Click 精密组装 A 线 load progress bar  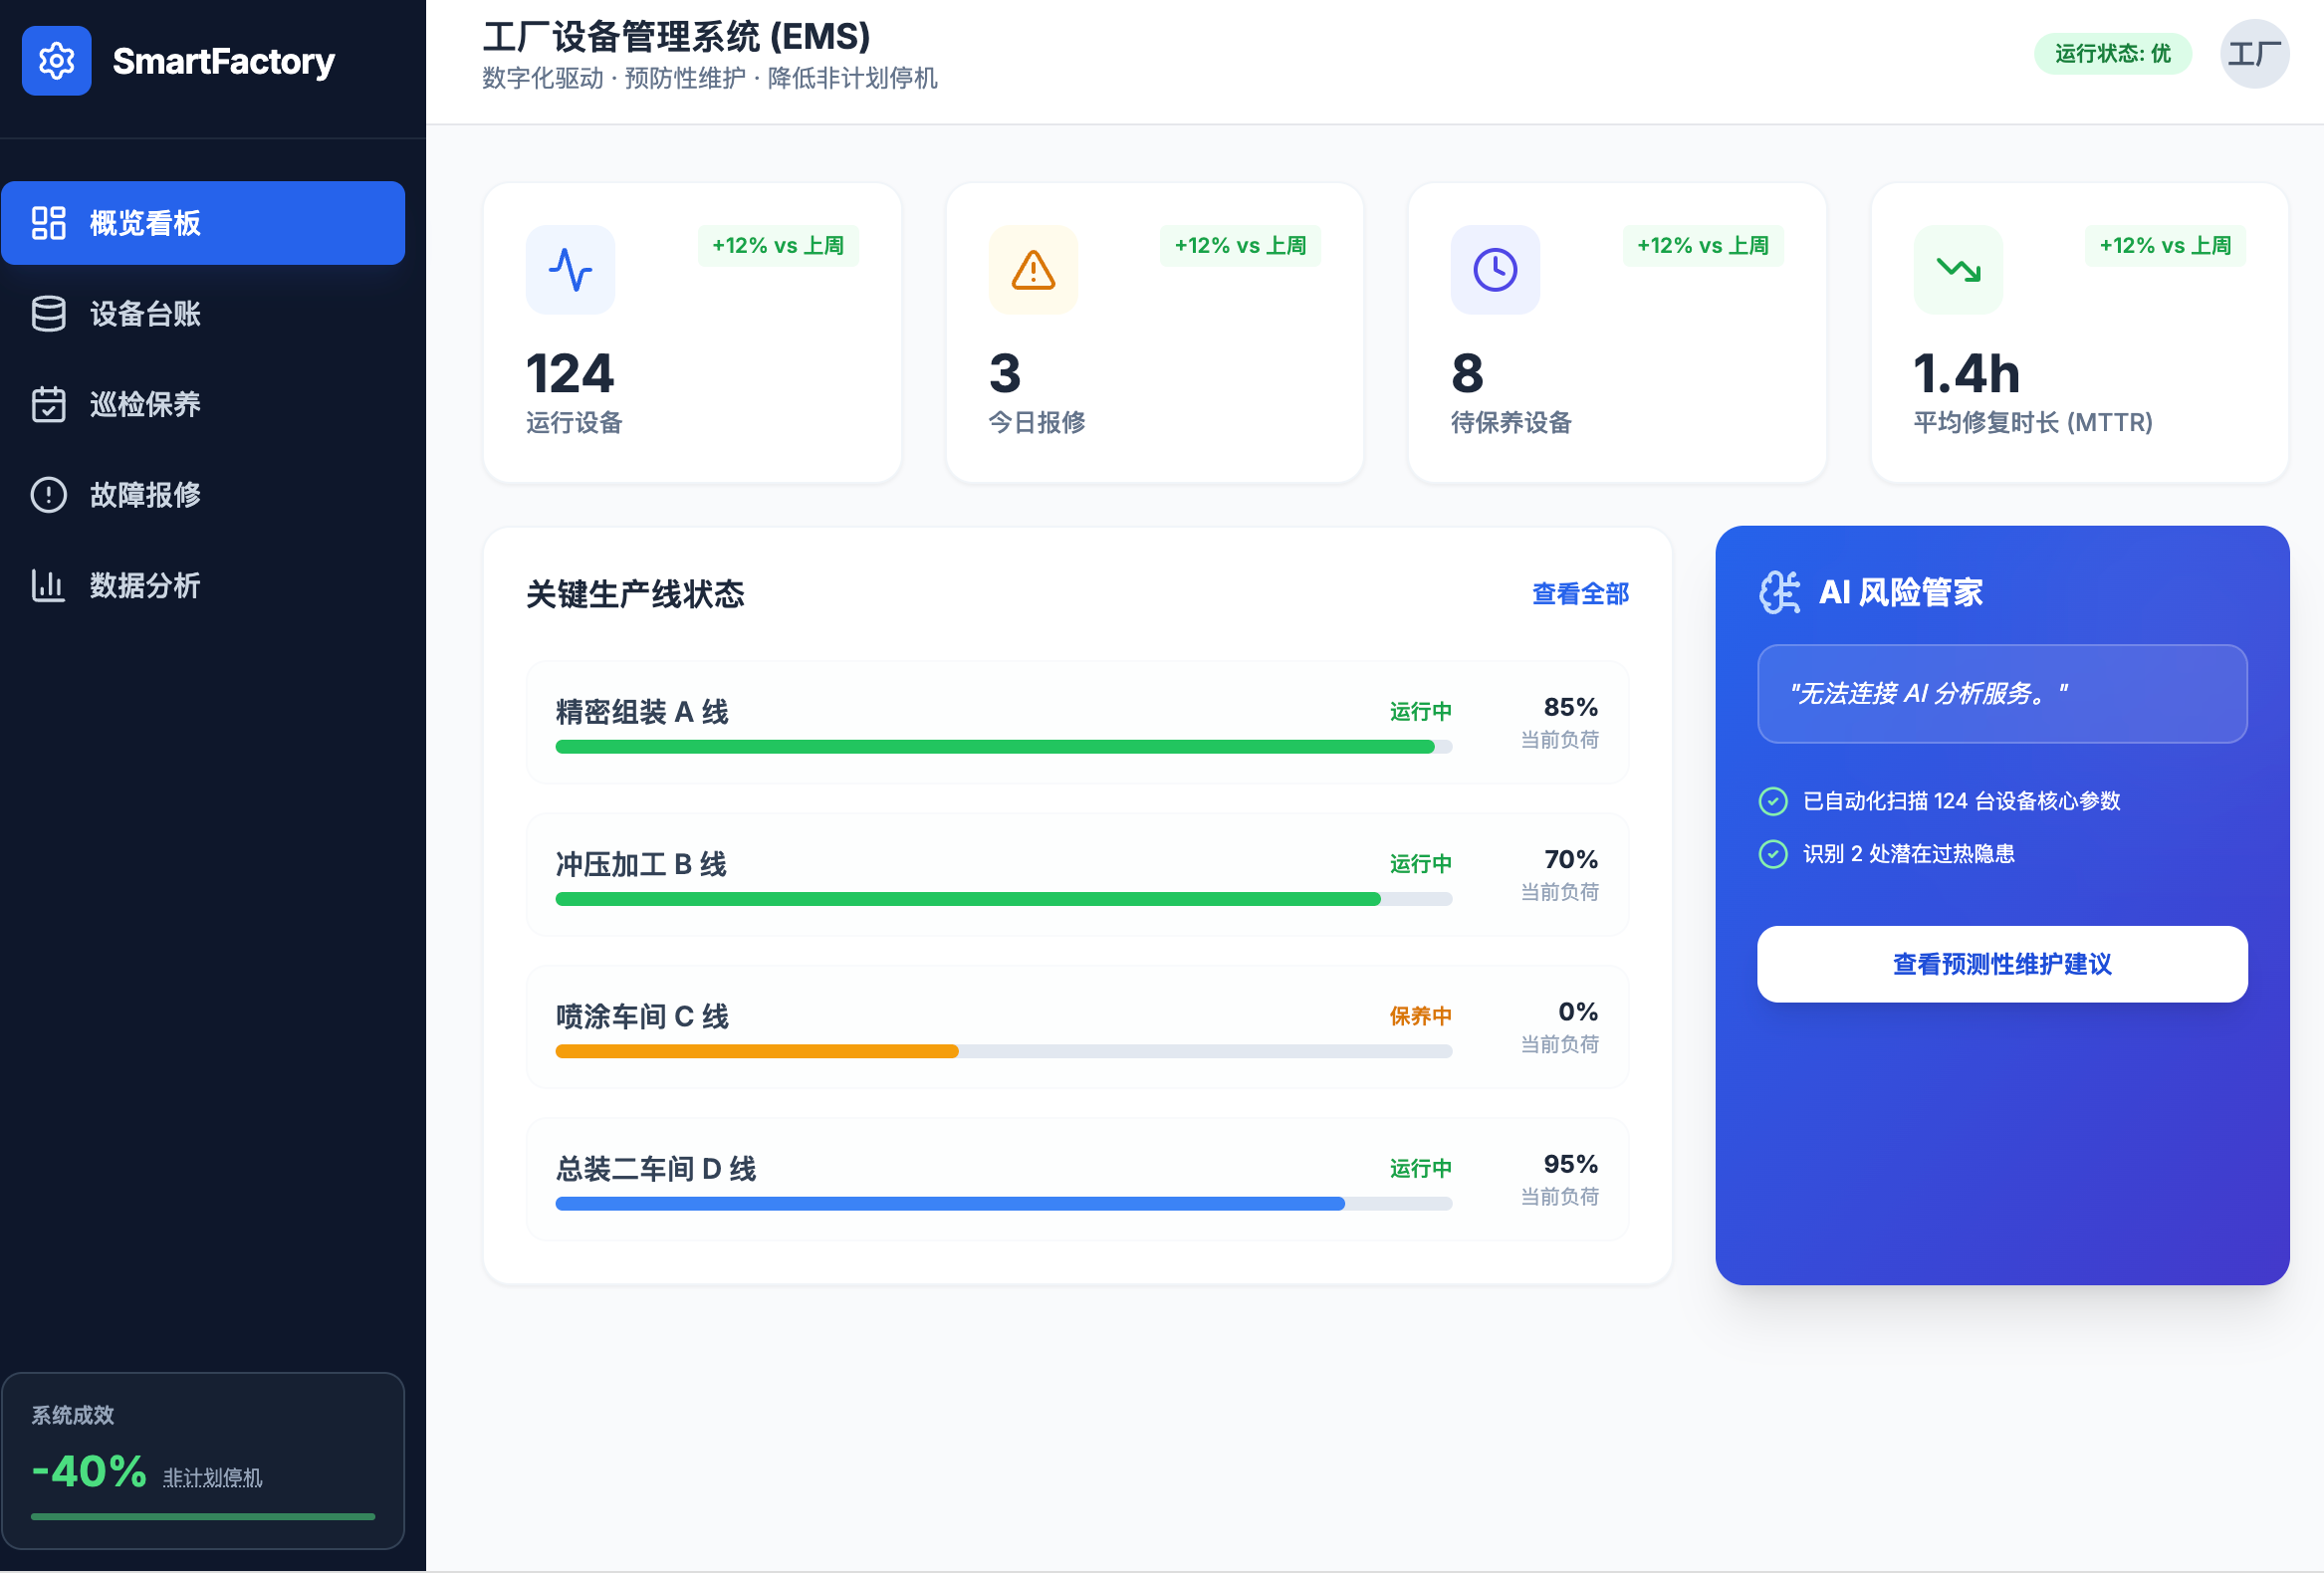click(x=1003, y=747)
